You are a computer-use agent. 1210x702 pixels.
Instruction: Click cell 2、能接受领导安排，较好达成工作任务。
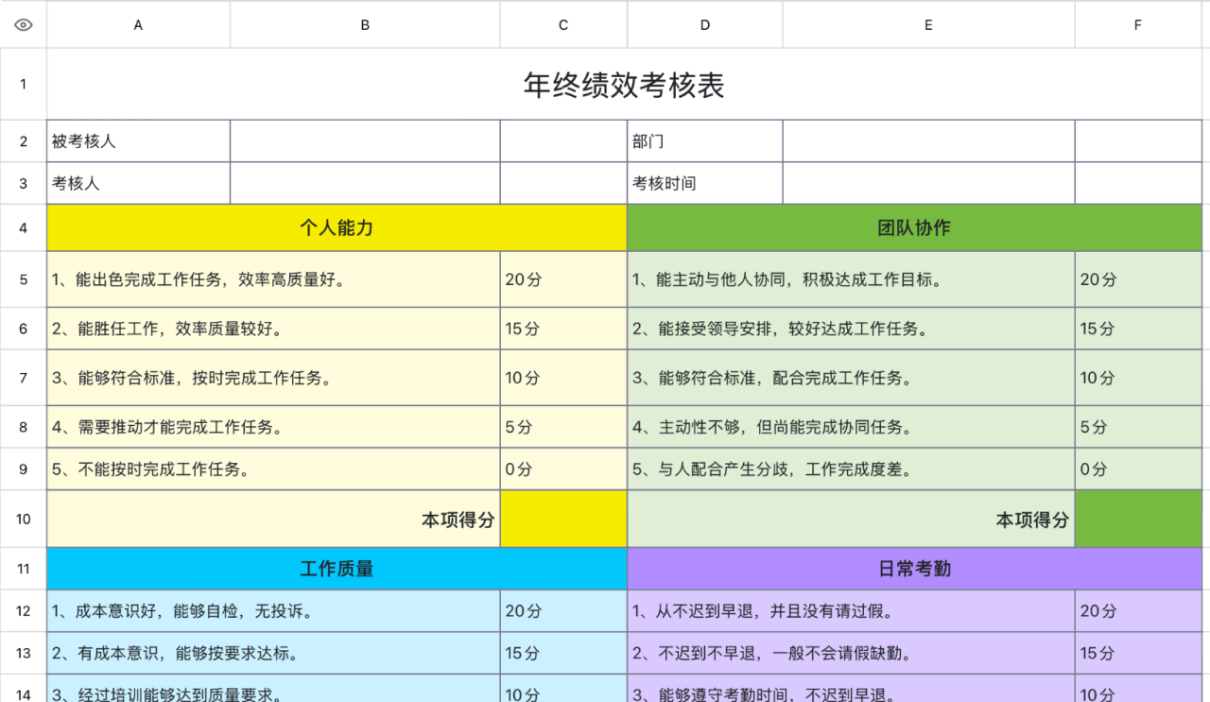click(x=851, y=328)
